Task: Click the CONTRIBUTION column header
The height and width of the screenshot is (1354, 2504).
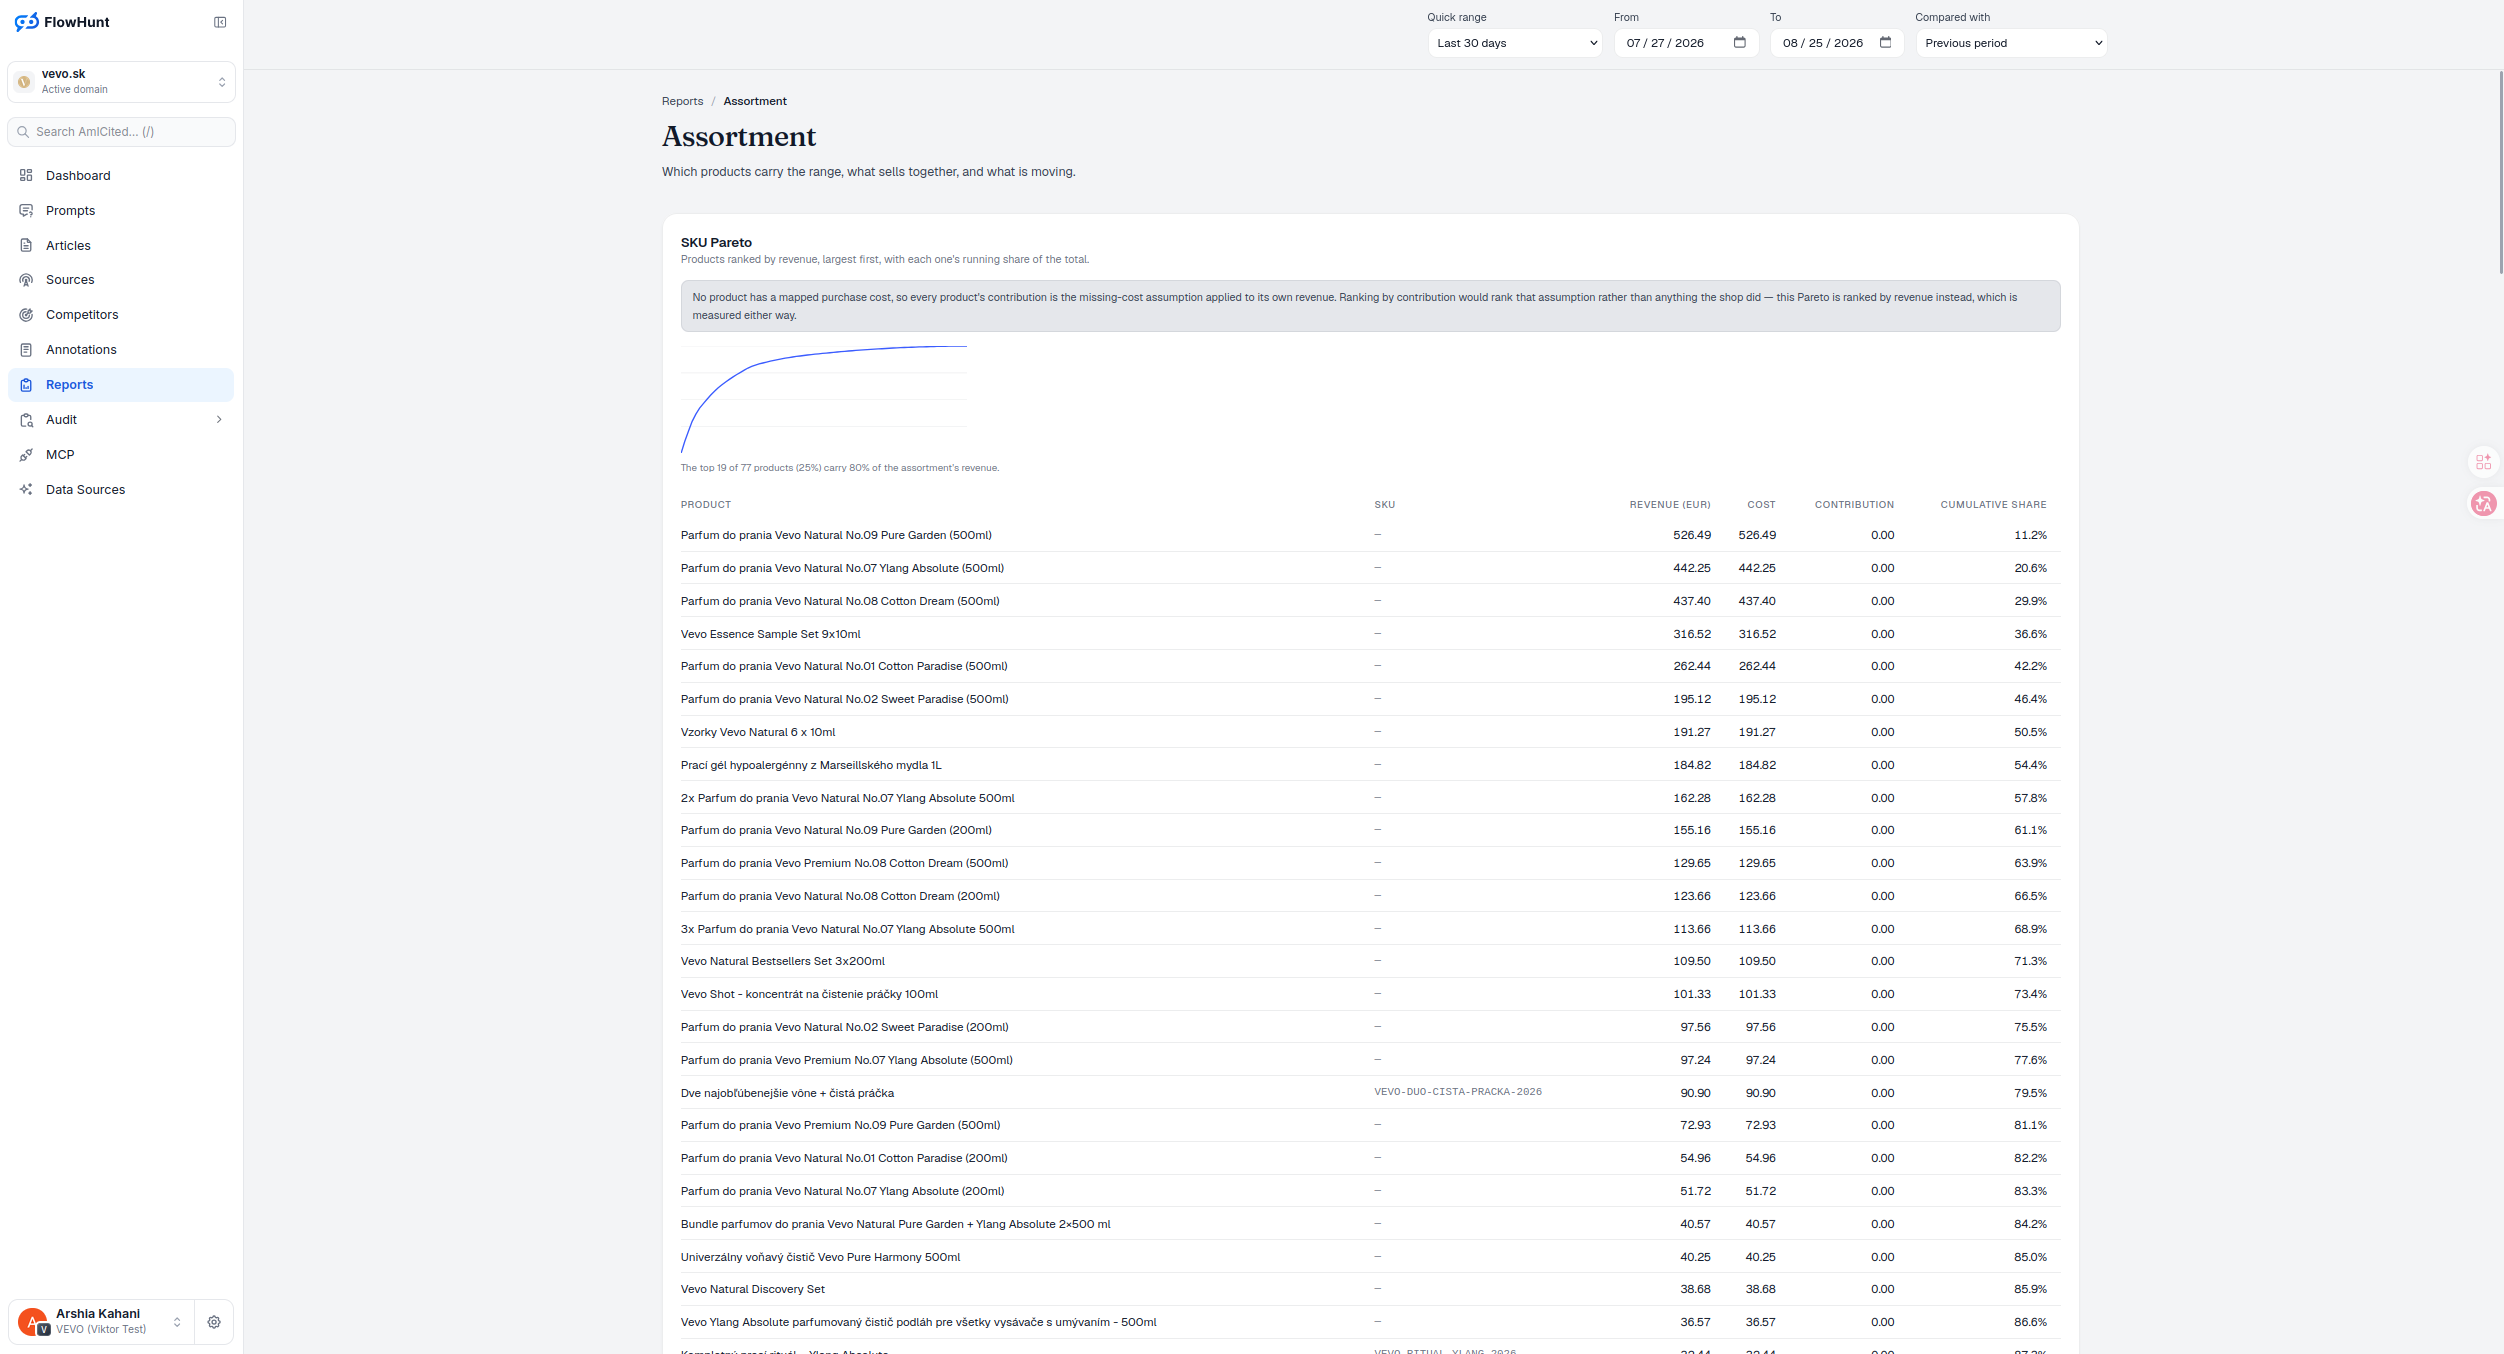Action: (x=1854, y=505)
